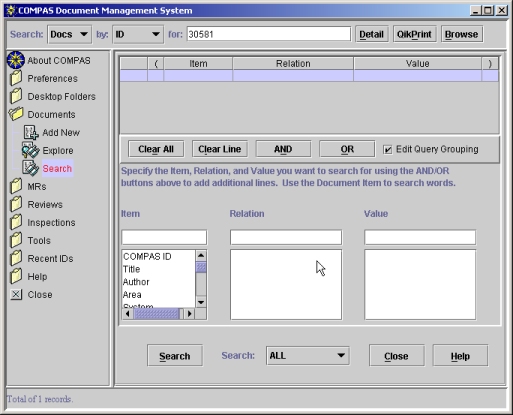Choose Explore under Documents

[x=58, y=151]
